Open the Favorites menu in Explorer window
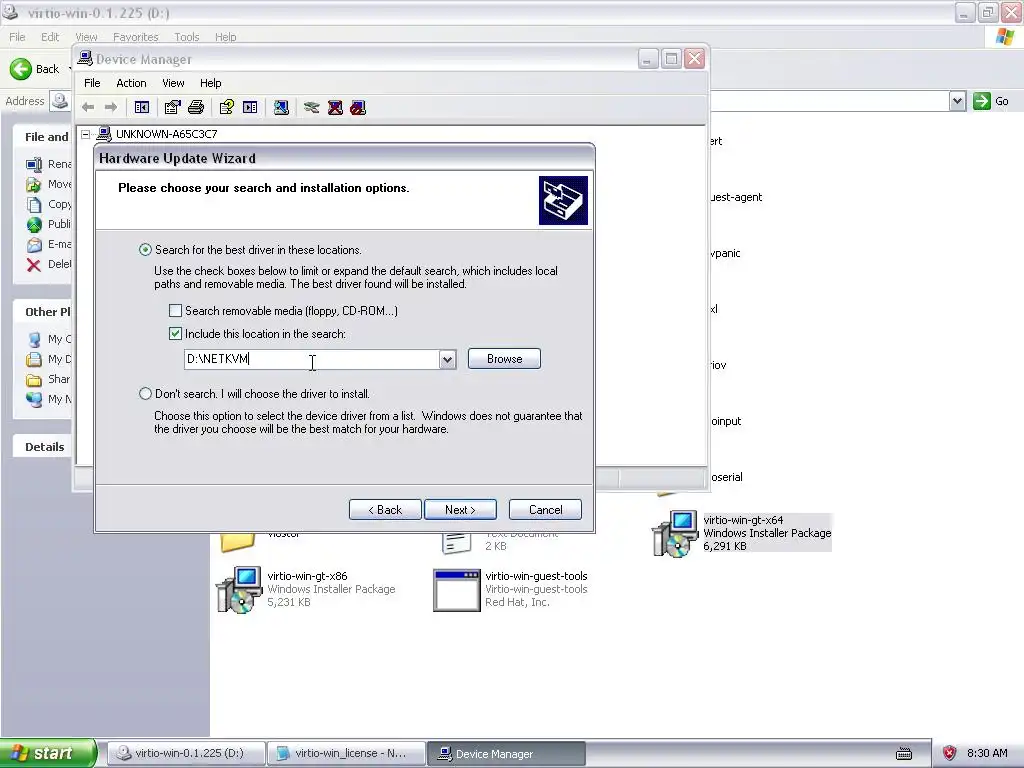The height and width of the screenshot is (768, 1024). (136, 37)
